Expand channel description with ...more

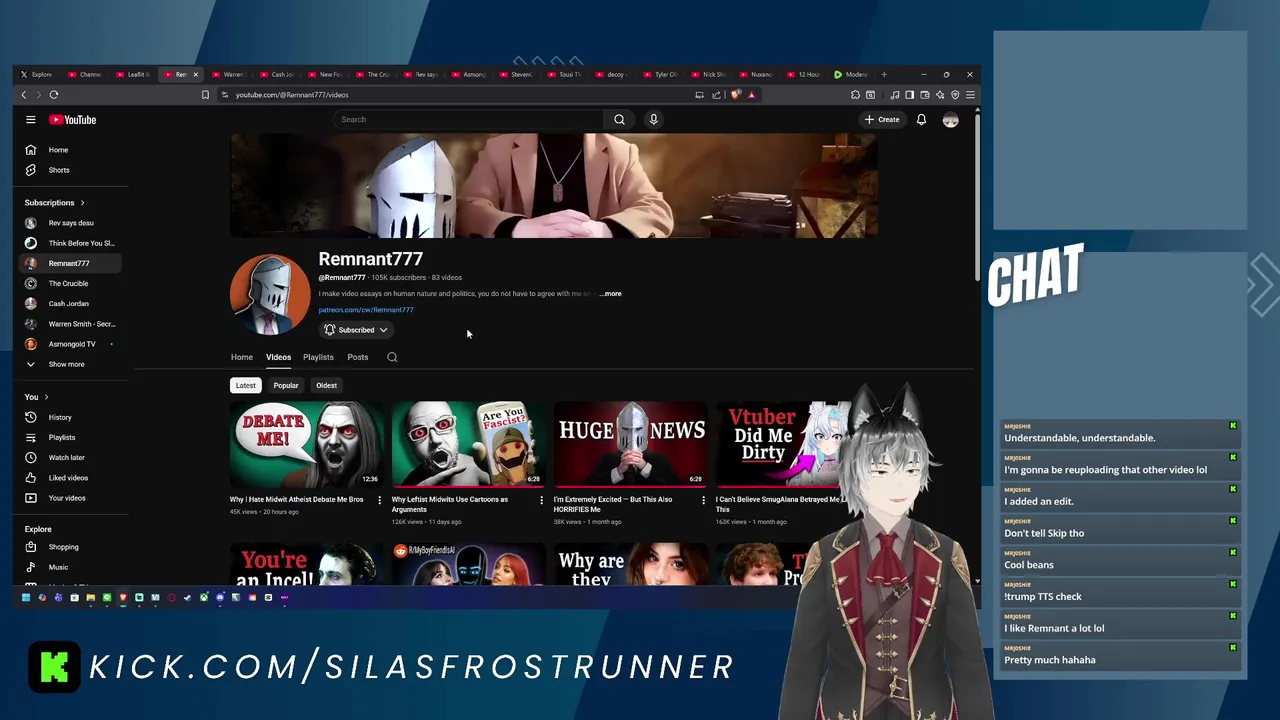(611, 294)
